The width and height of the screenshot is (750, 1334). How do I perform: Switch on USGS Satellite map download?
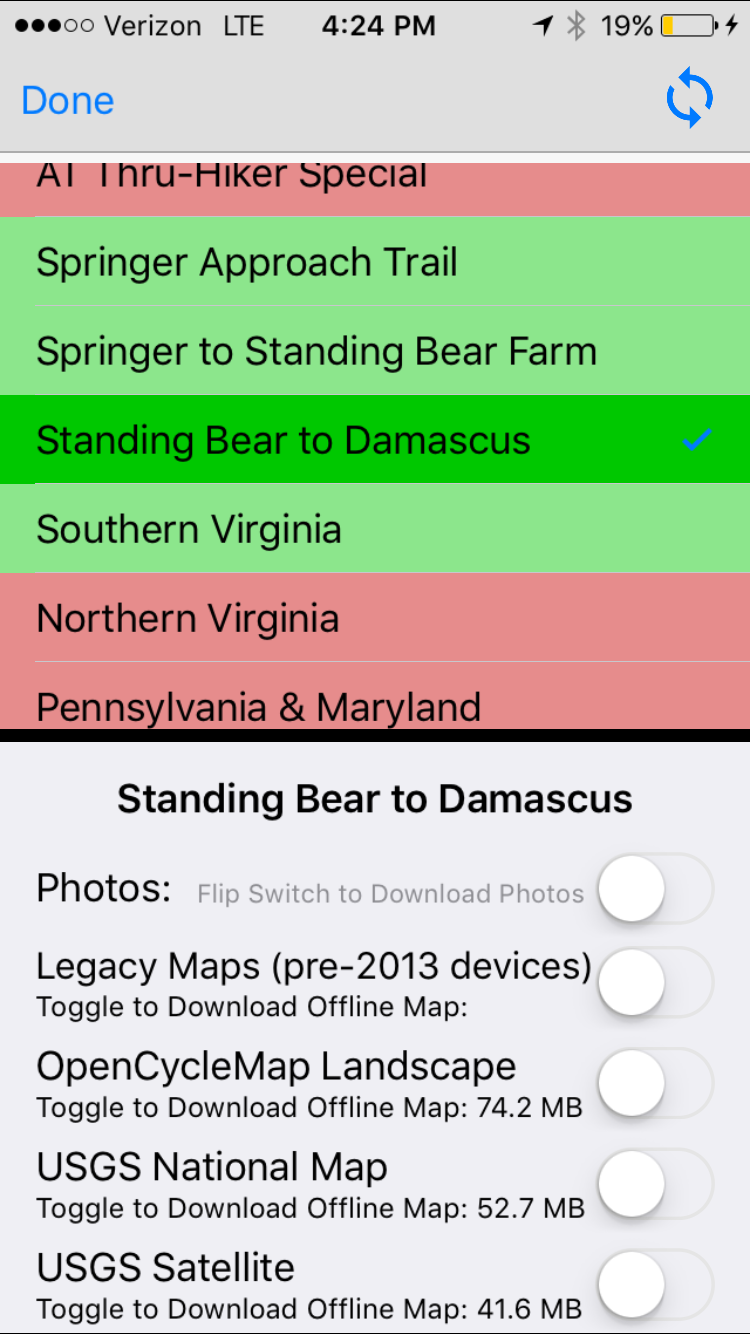[655, 1284]
